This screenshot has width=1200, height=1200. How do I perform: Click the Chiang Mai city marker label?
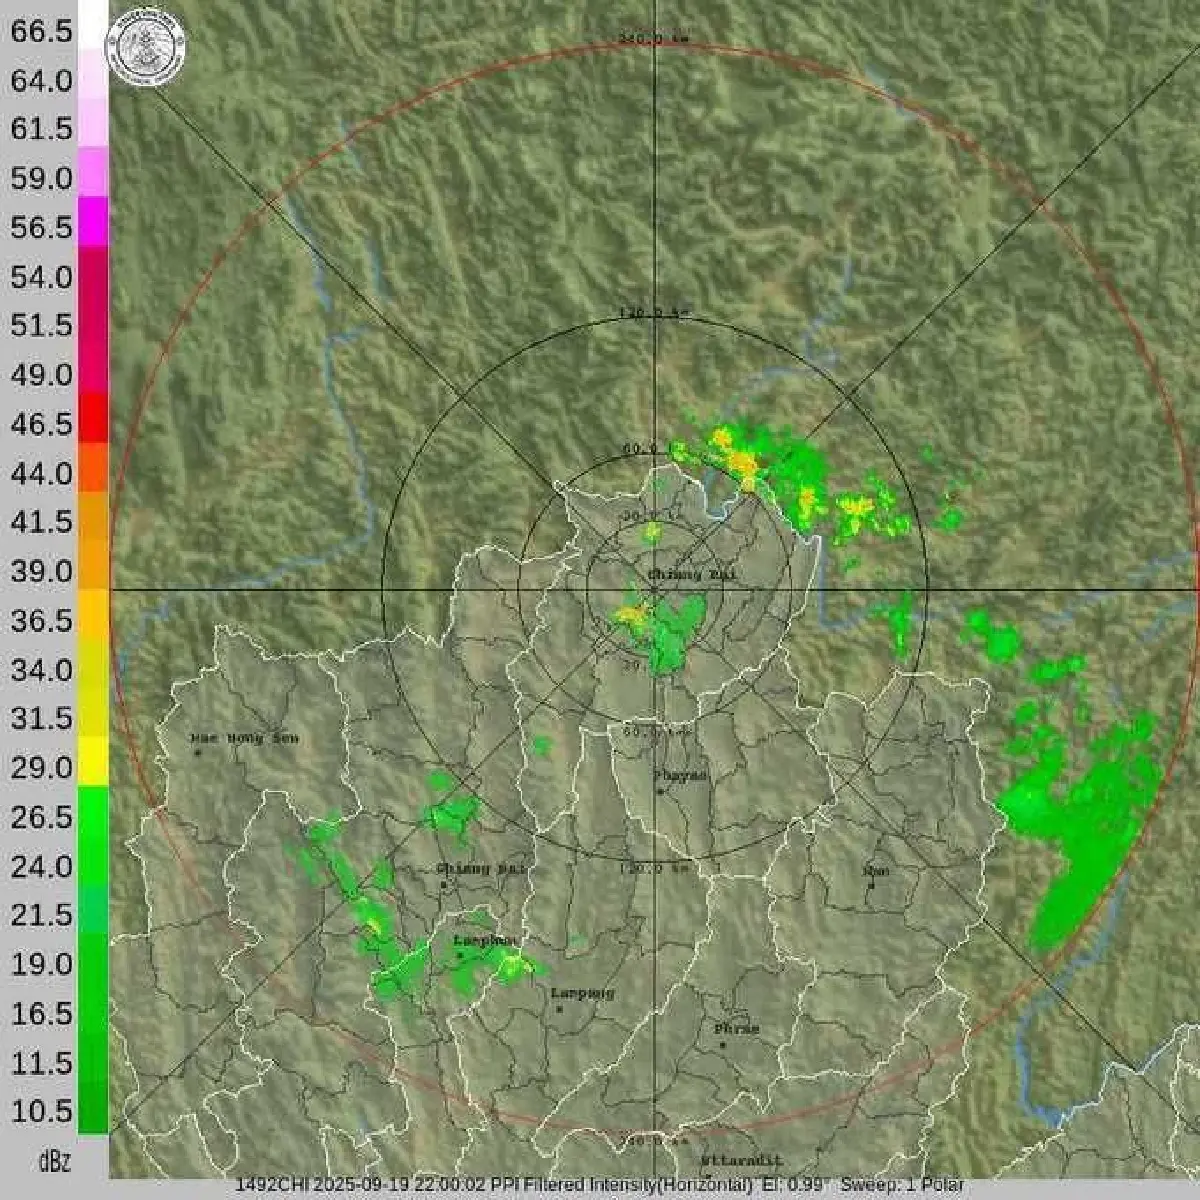tap(481, 869)
